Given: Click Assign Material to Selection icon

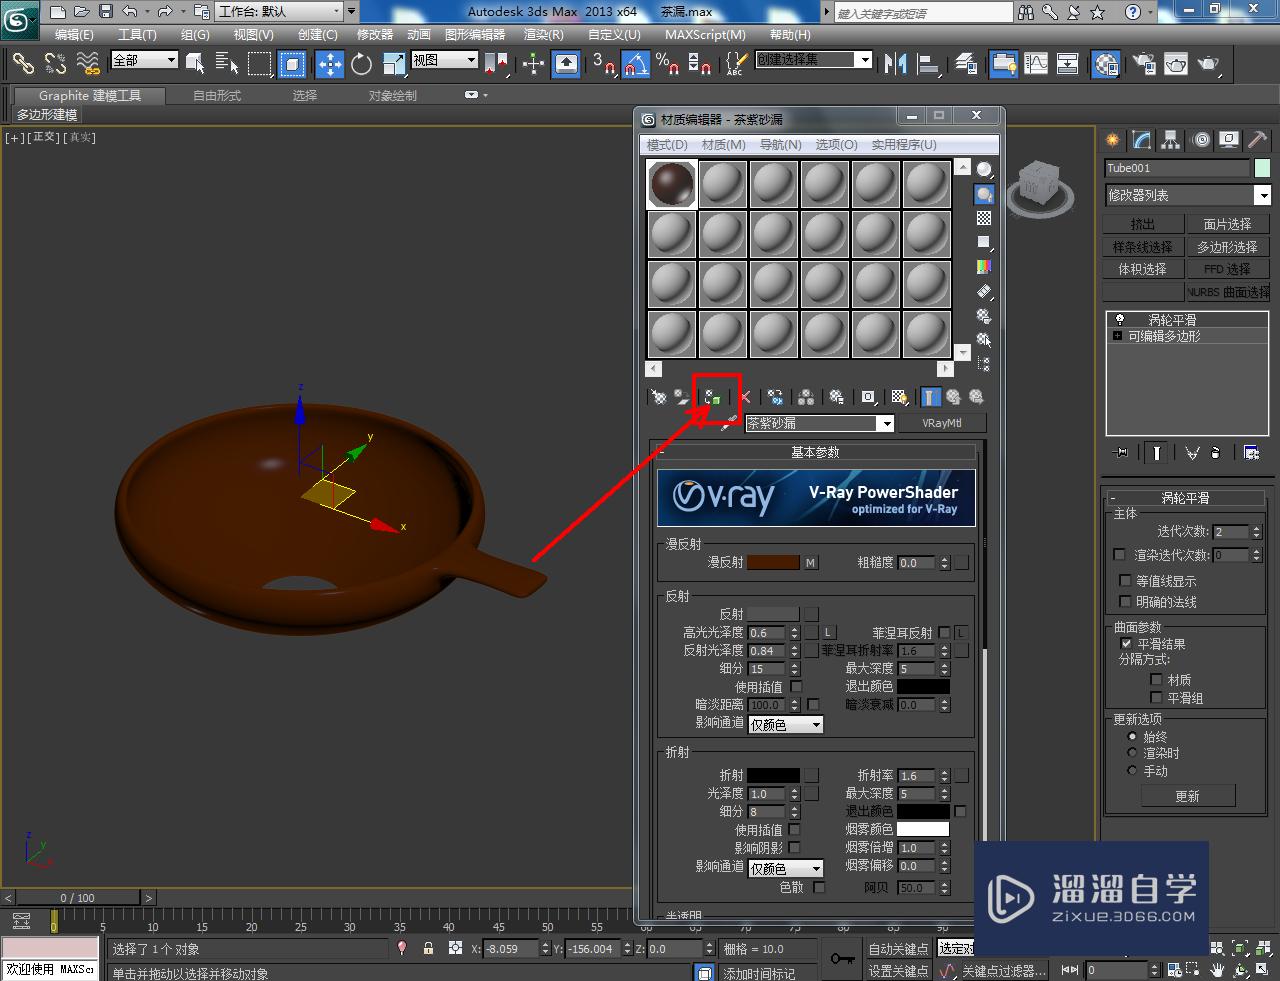Looking at the screenshot, I should tap(712, 397).
